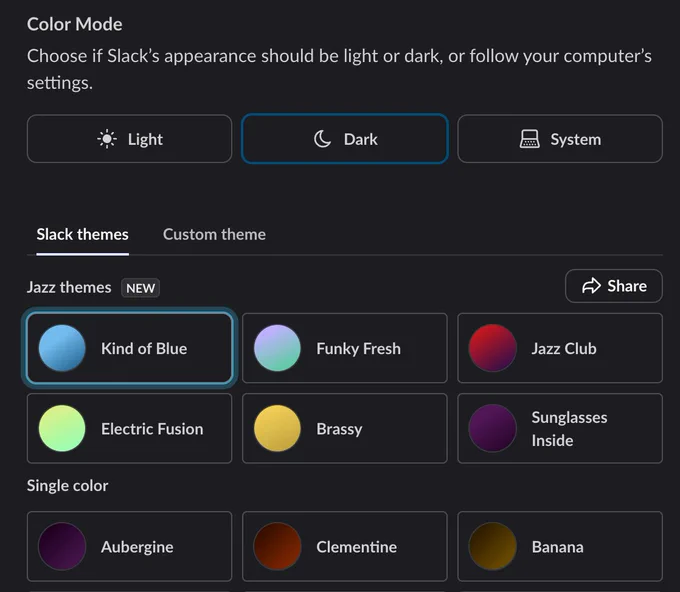The width and height of the screenshot is (680, 592).
Task: Click the lime green Electric Fusion swatch
Action: point(62,428)
